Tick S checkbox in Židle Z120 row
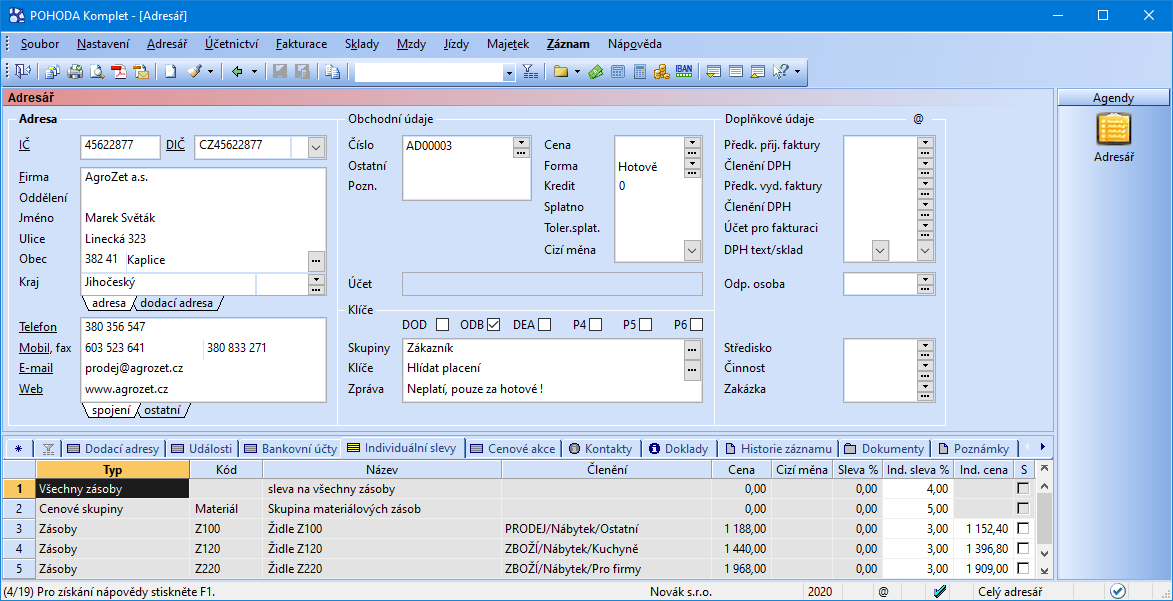This screenshot has height=601, width=1173. pos(1023,548)
